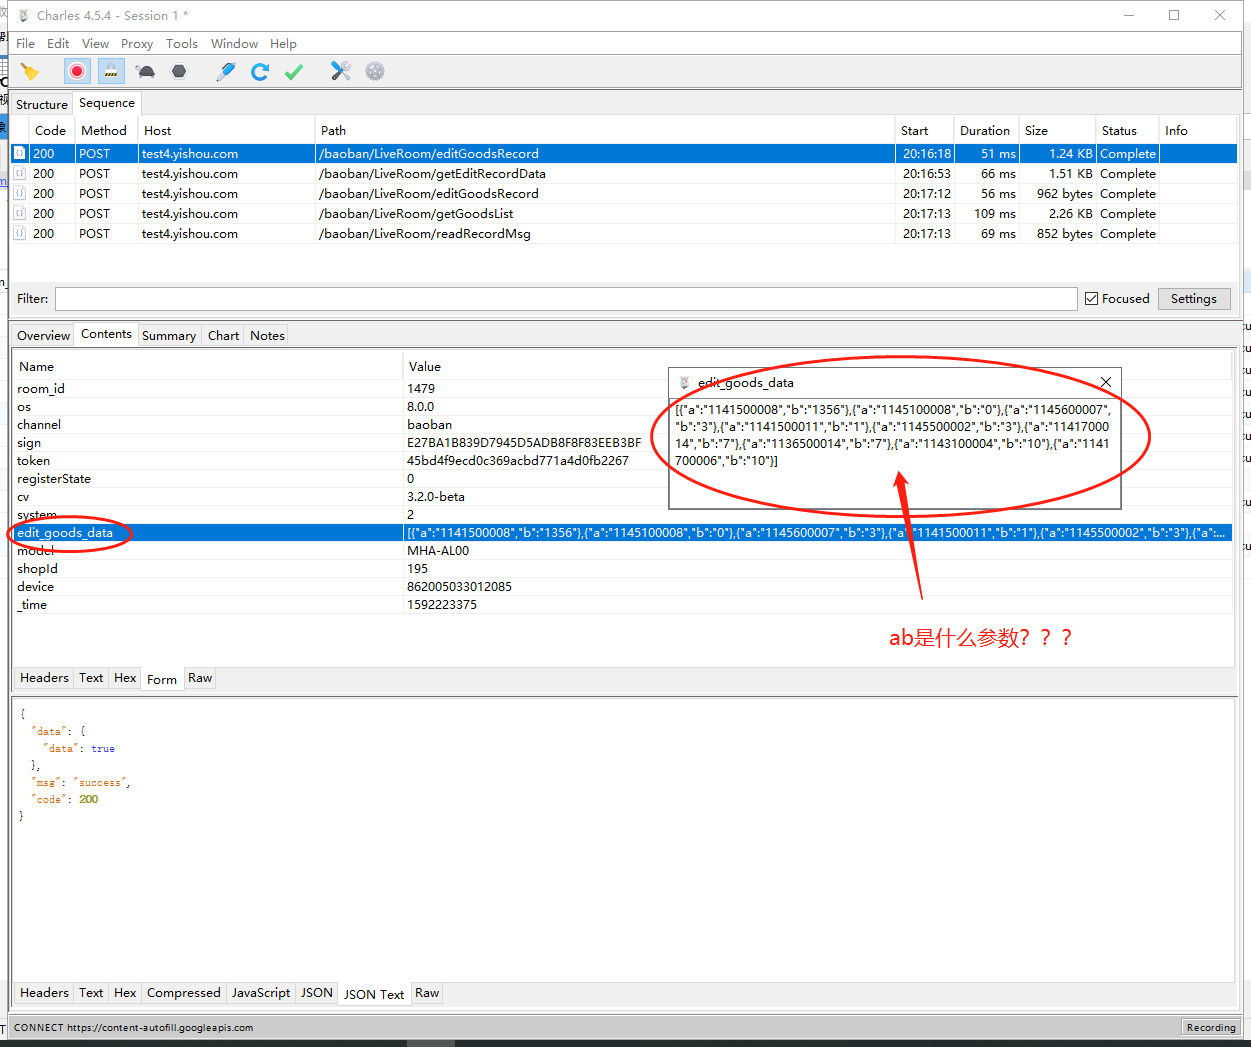Select the model value MHA-AL00

coord(438,551)
